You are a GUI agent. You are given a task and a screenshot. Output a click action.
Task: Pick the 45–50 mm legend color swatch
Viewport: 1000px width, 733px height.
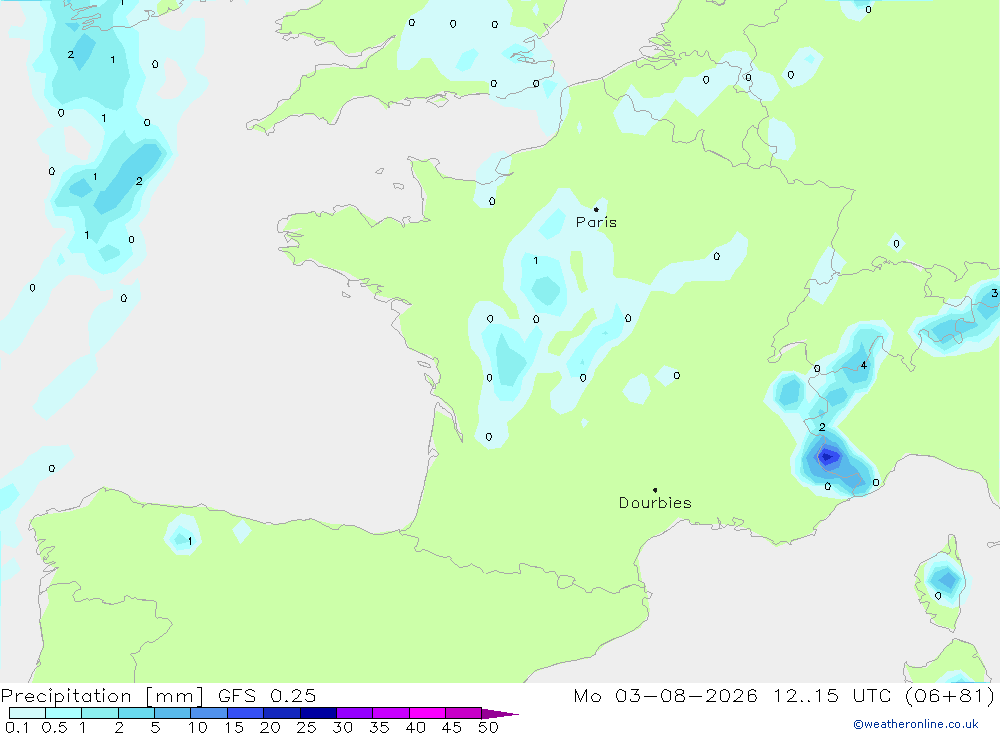tap(463, 713)
